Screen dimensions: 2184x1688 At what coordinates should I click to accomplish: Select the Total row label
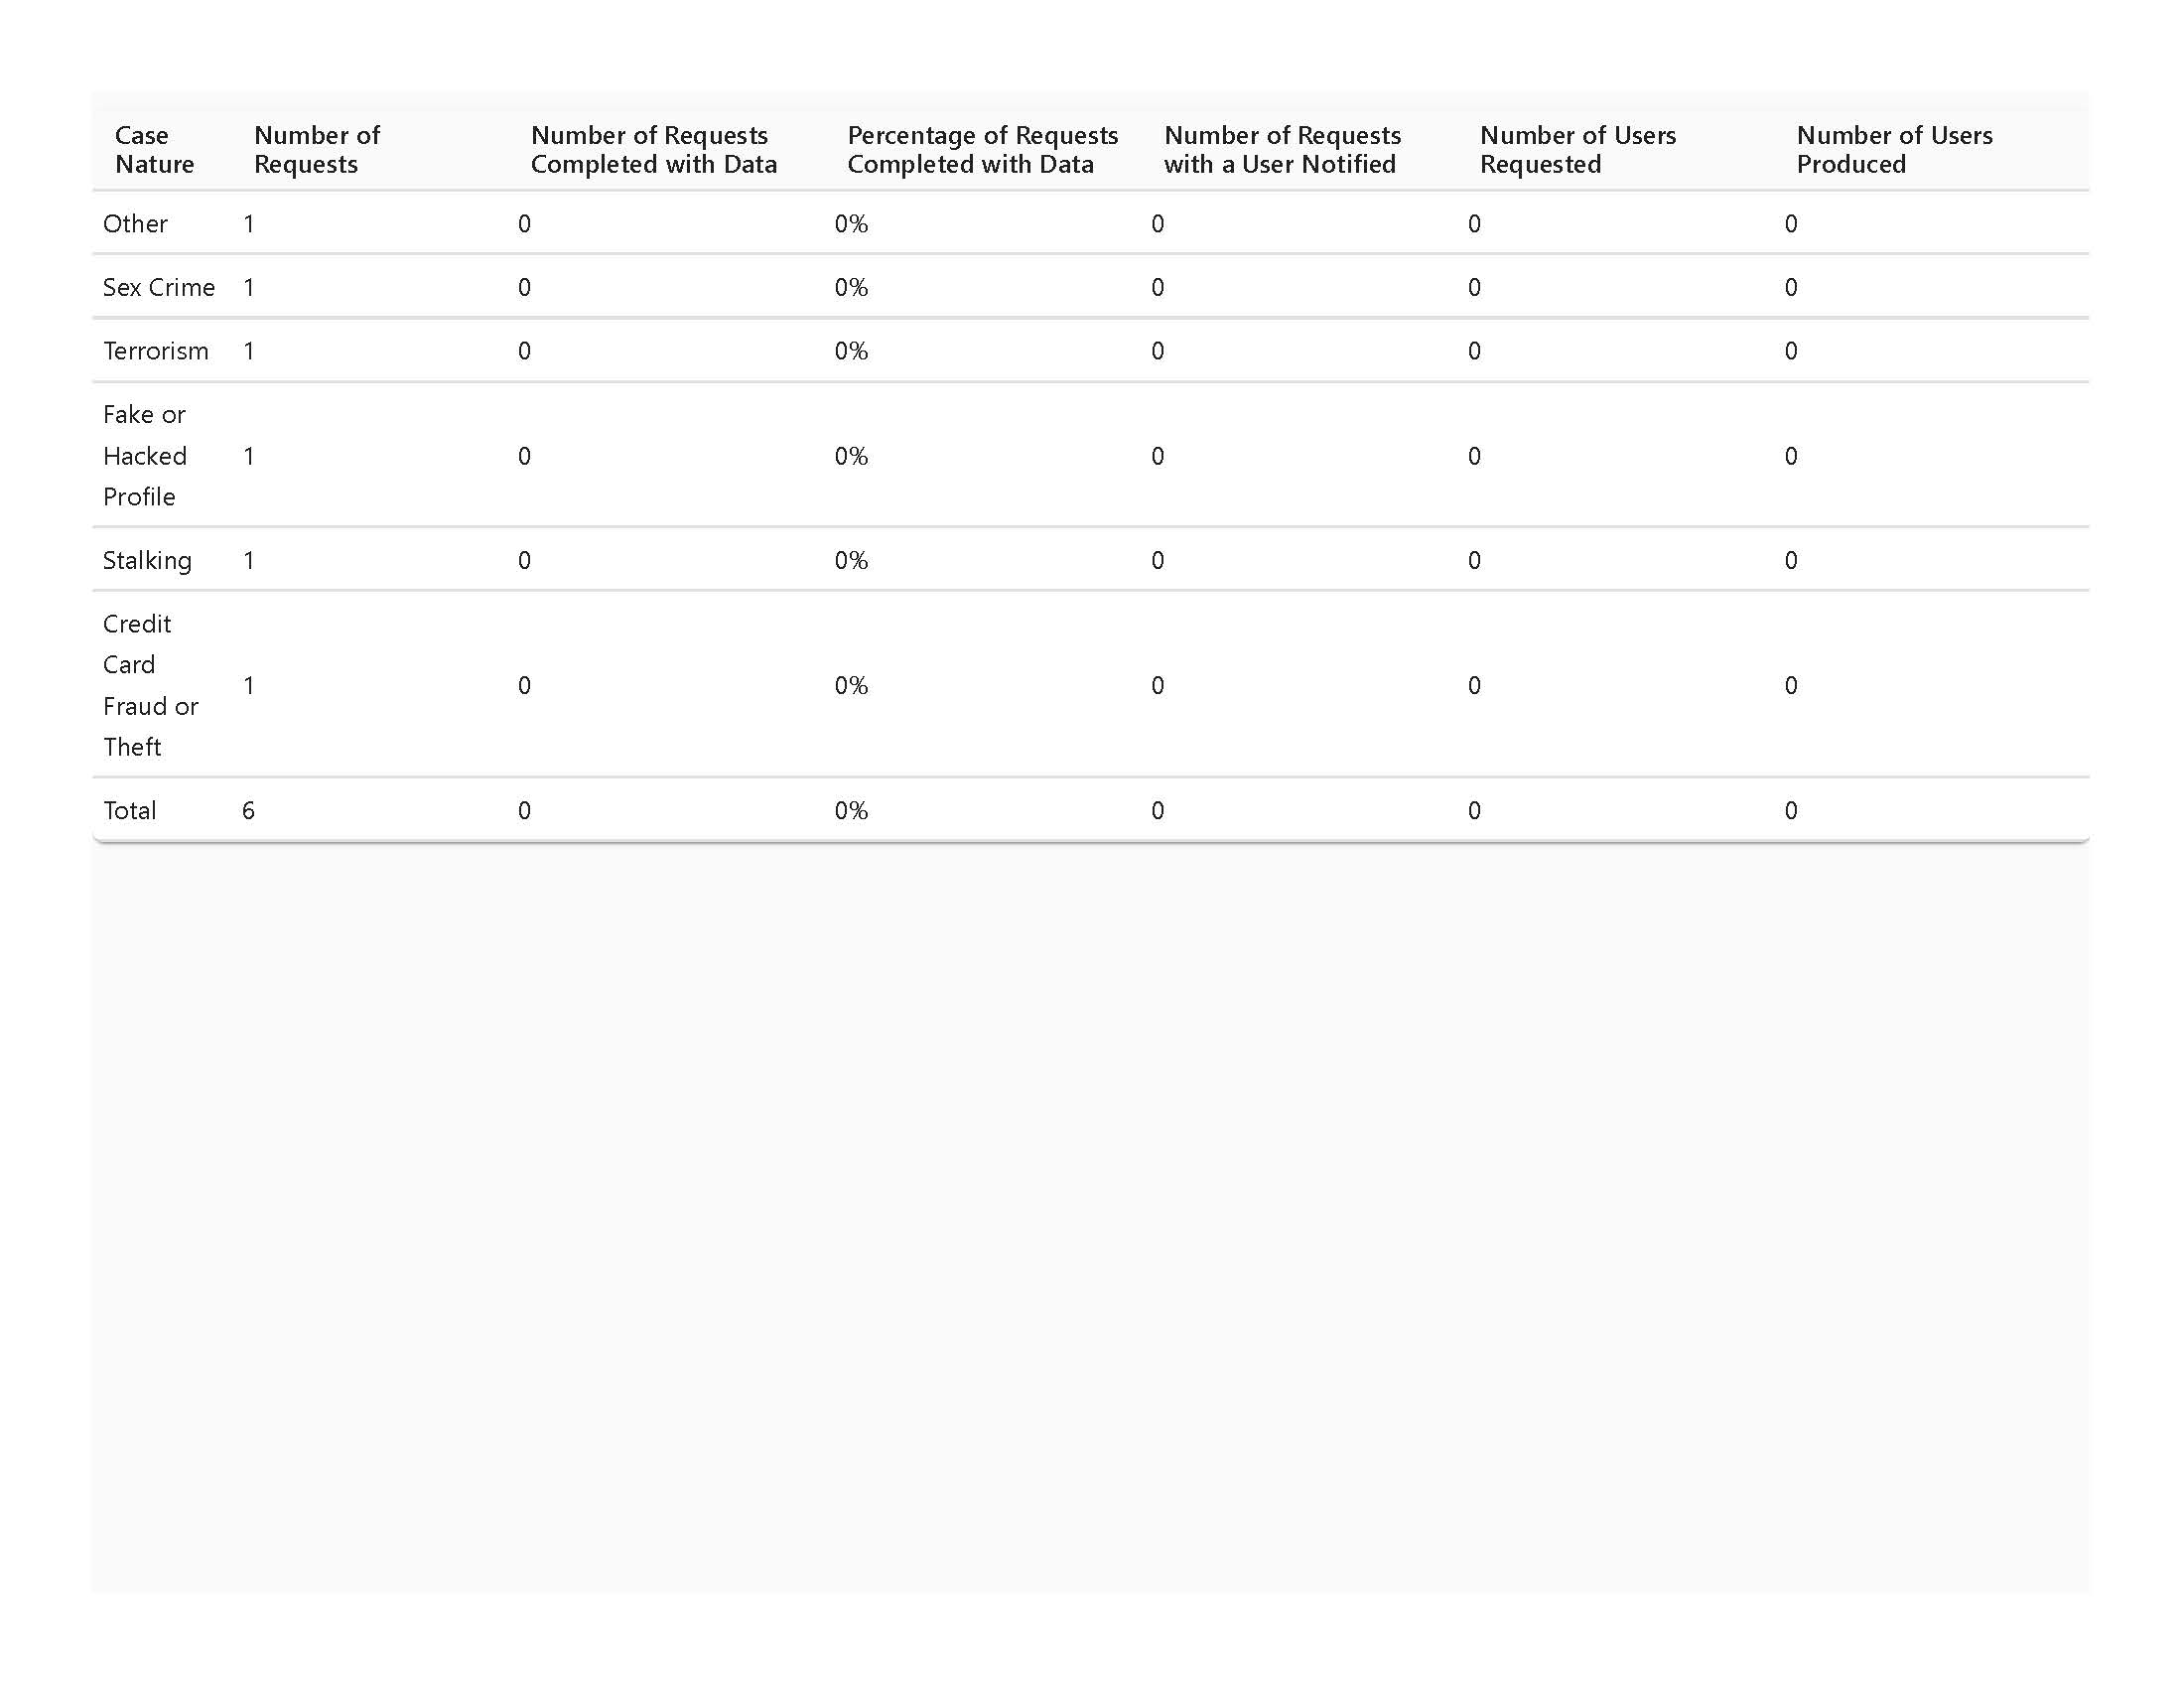click(x=130, y=811)
